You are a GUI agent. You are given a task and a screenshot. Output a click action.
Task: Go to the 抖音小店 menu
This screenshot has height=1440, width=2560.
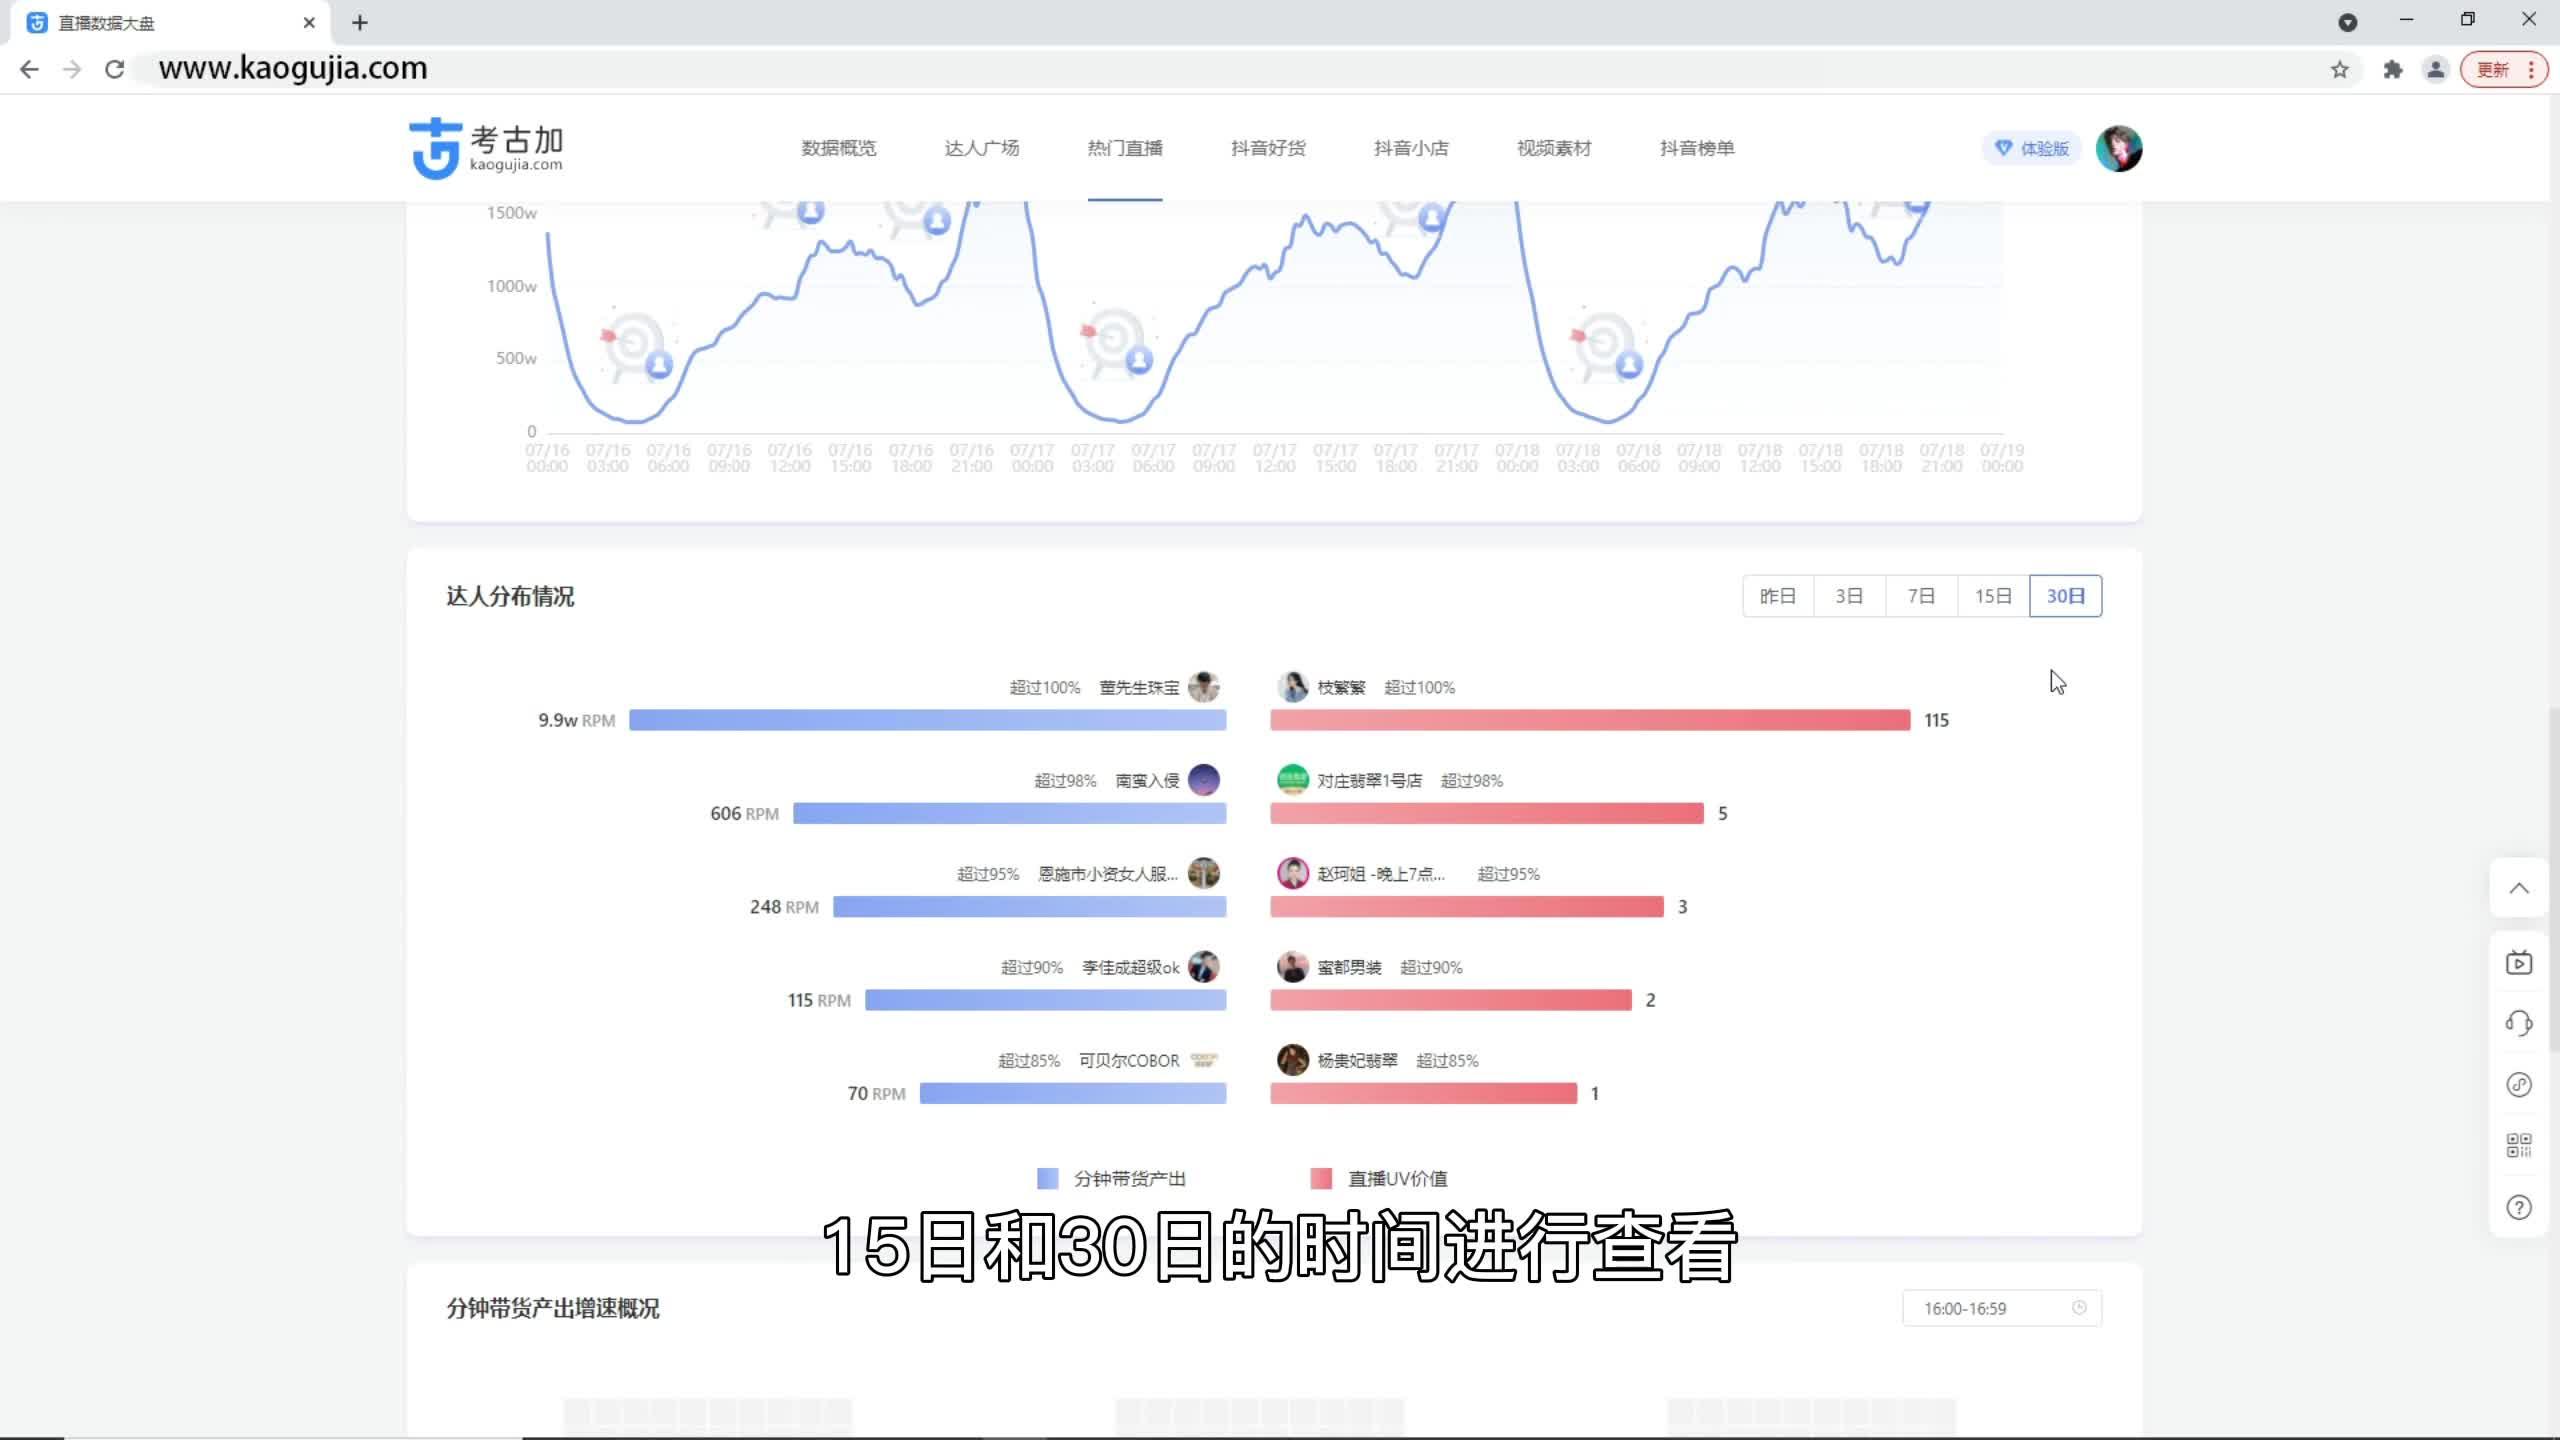click(x=1411, y=148)
